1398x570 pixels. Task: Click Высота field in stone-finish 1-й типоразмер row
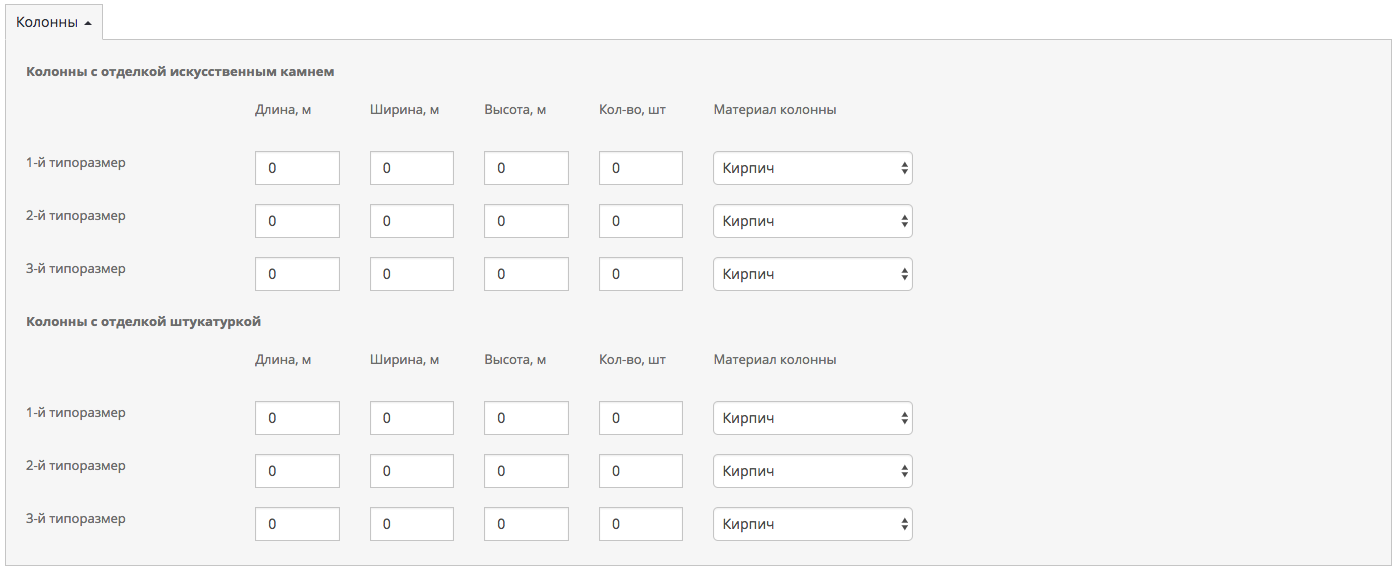click(x=526, y=168)
